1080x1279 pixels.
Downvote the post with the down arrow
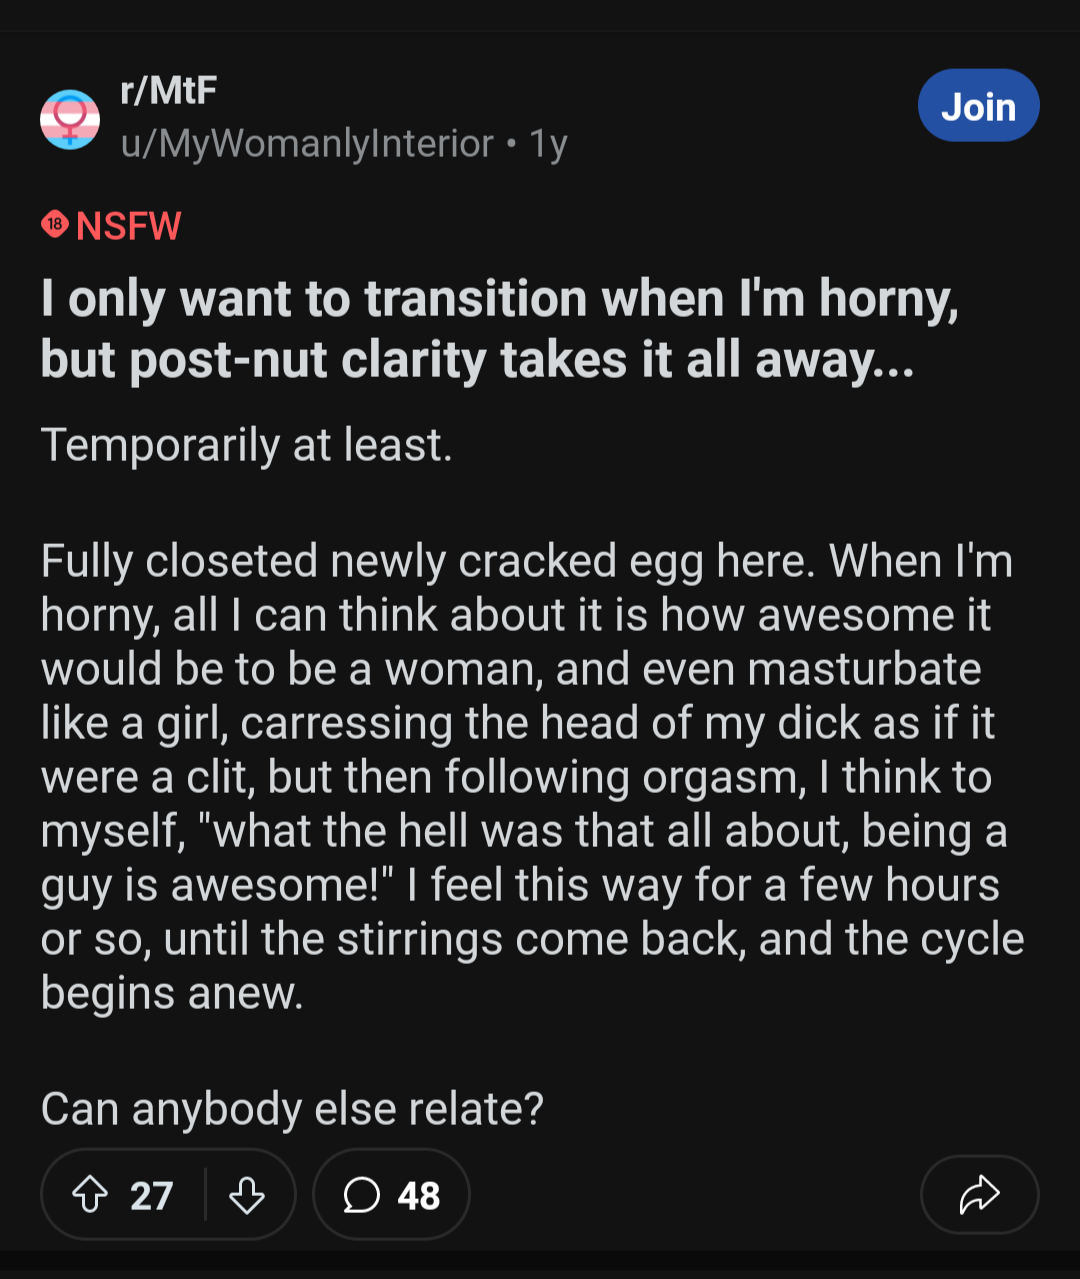[x=247, y=1195]
